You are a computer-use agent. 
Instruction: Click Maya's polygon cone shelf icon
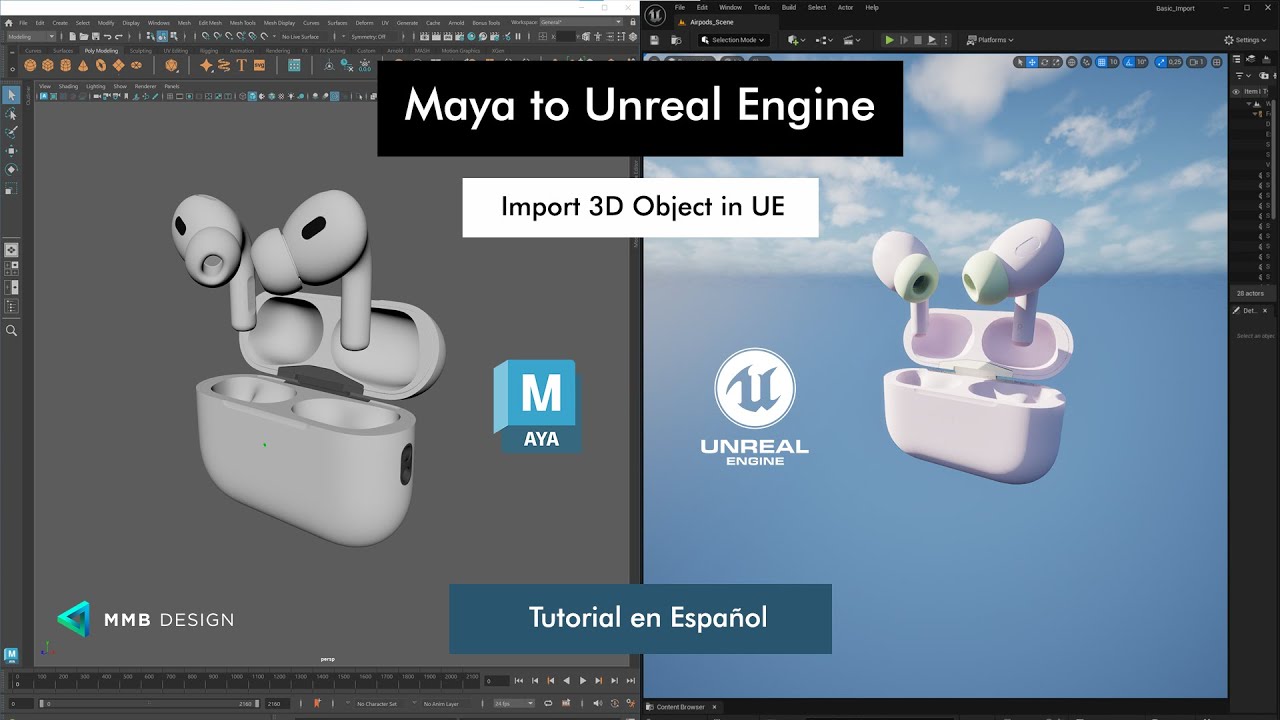pyautogui.click(x=83, y=65)
